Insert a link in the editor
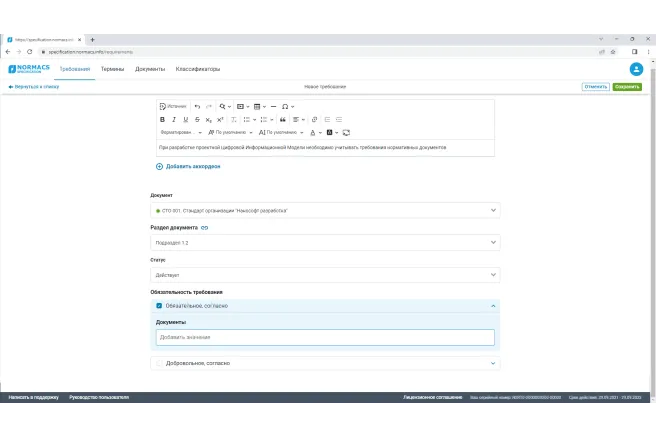656x436 pixels. tap(314, 119)
